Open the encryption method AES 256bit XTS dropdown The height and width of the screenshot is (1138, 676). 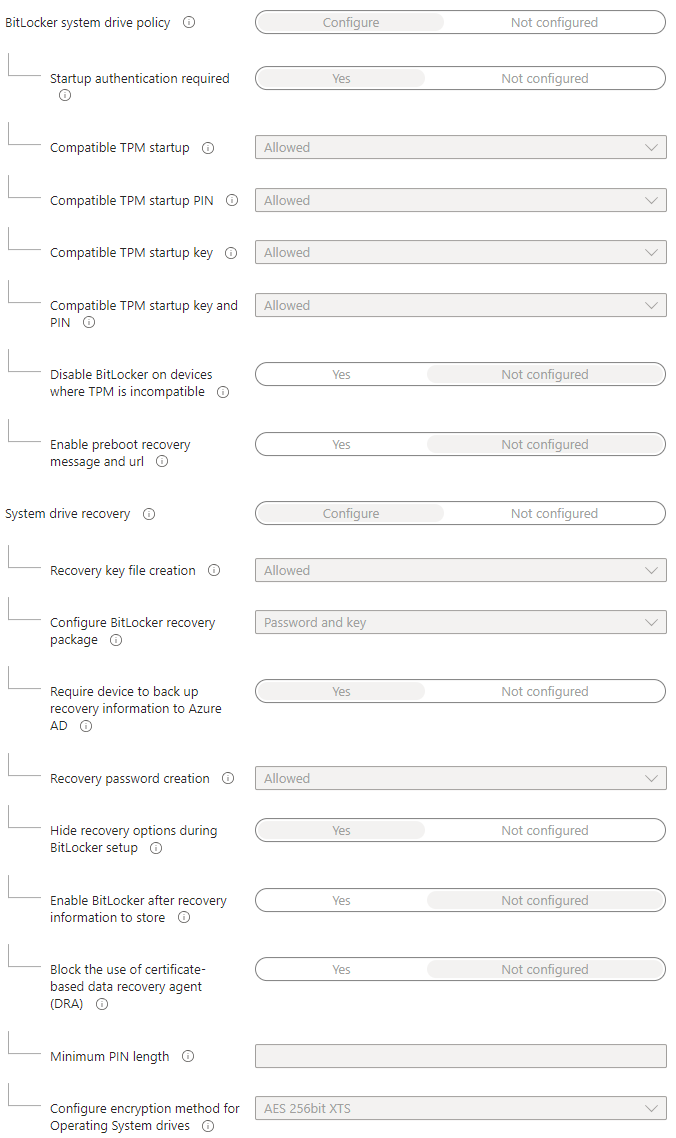(460, 1108)
